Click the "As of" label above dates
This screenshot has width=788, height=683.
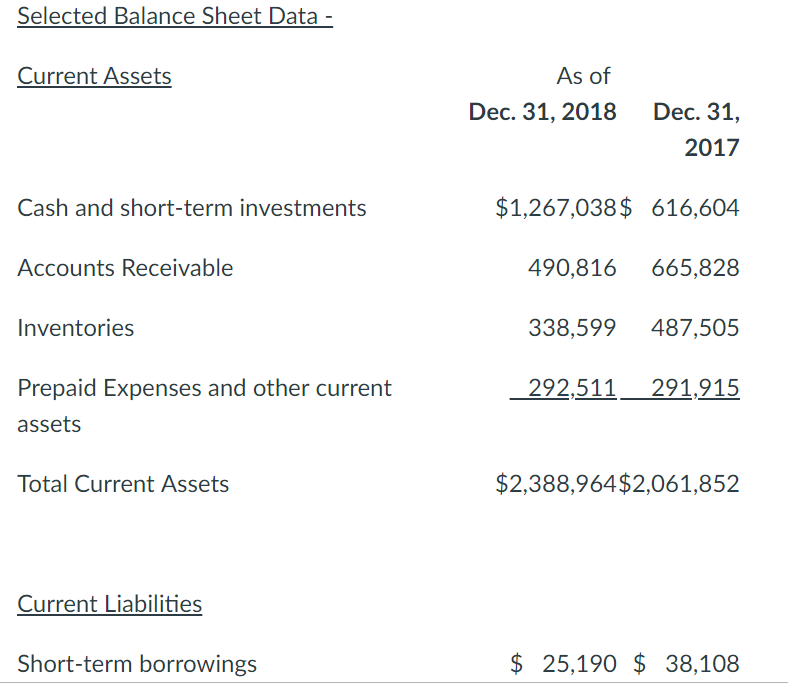coord(583,76)
